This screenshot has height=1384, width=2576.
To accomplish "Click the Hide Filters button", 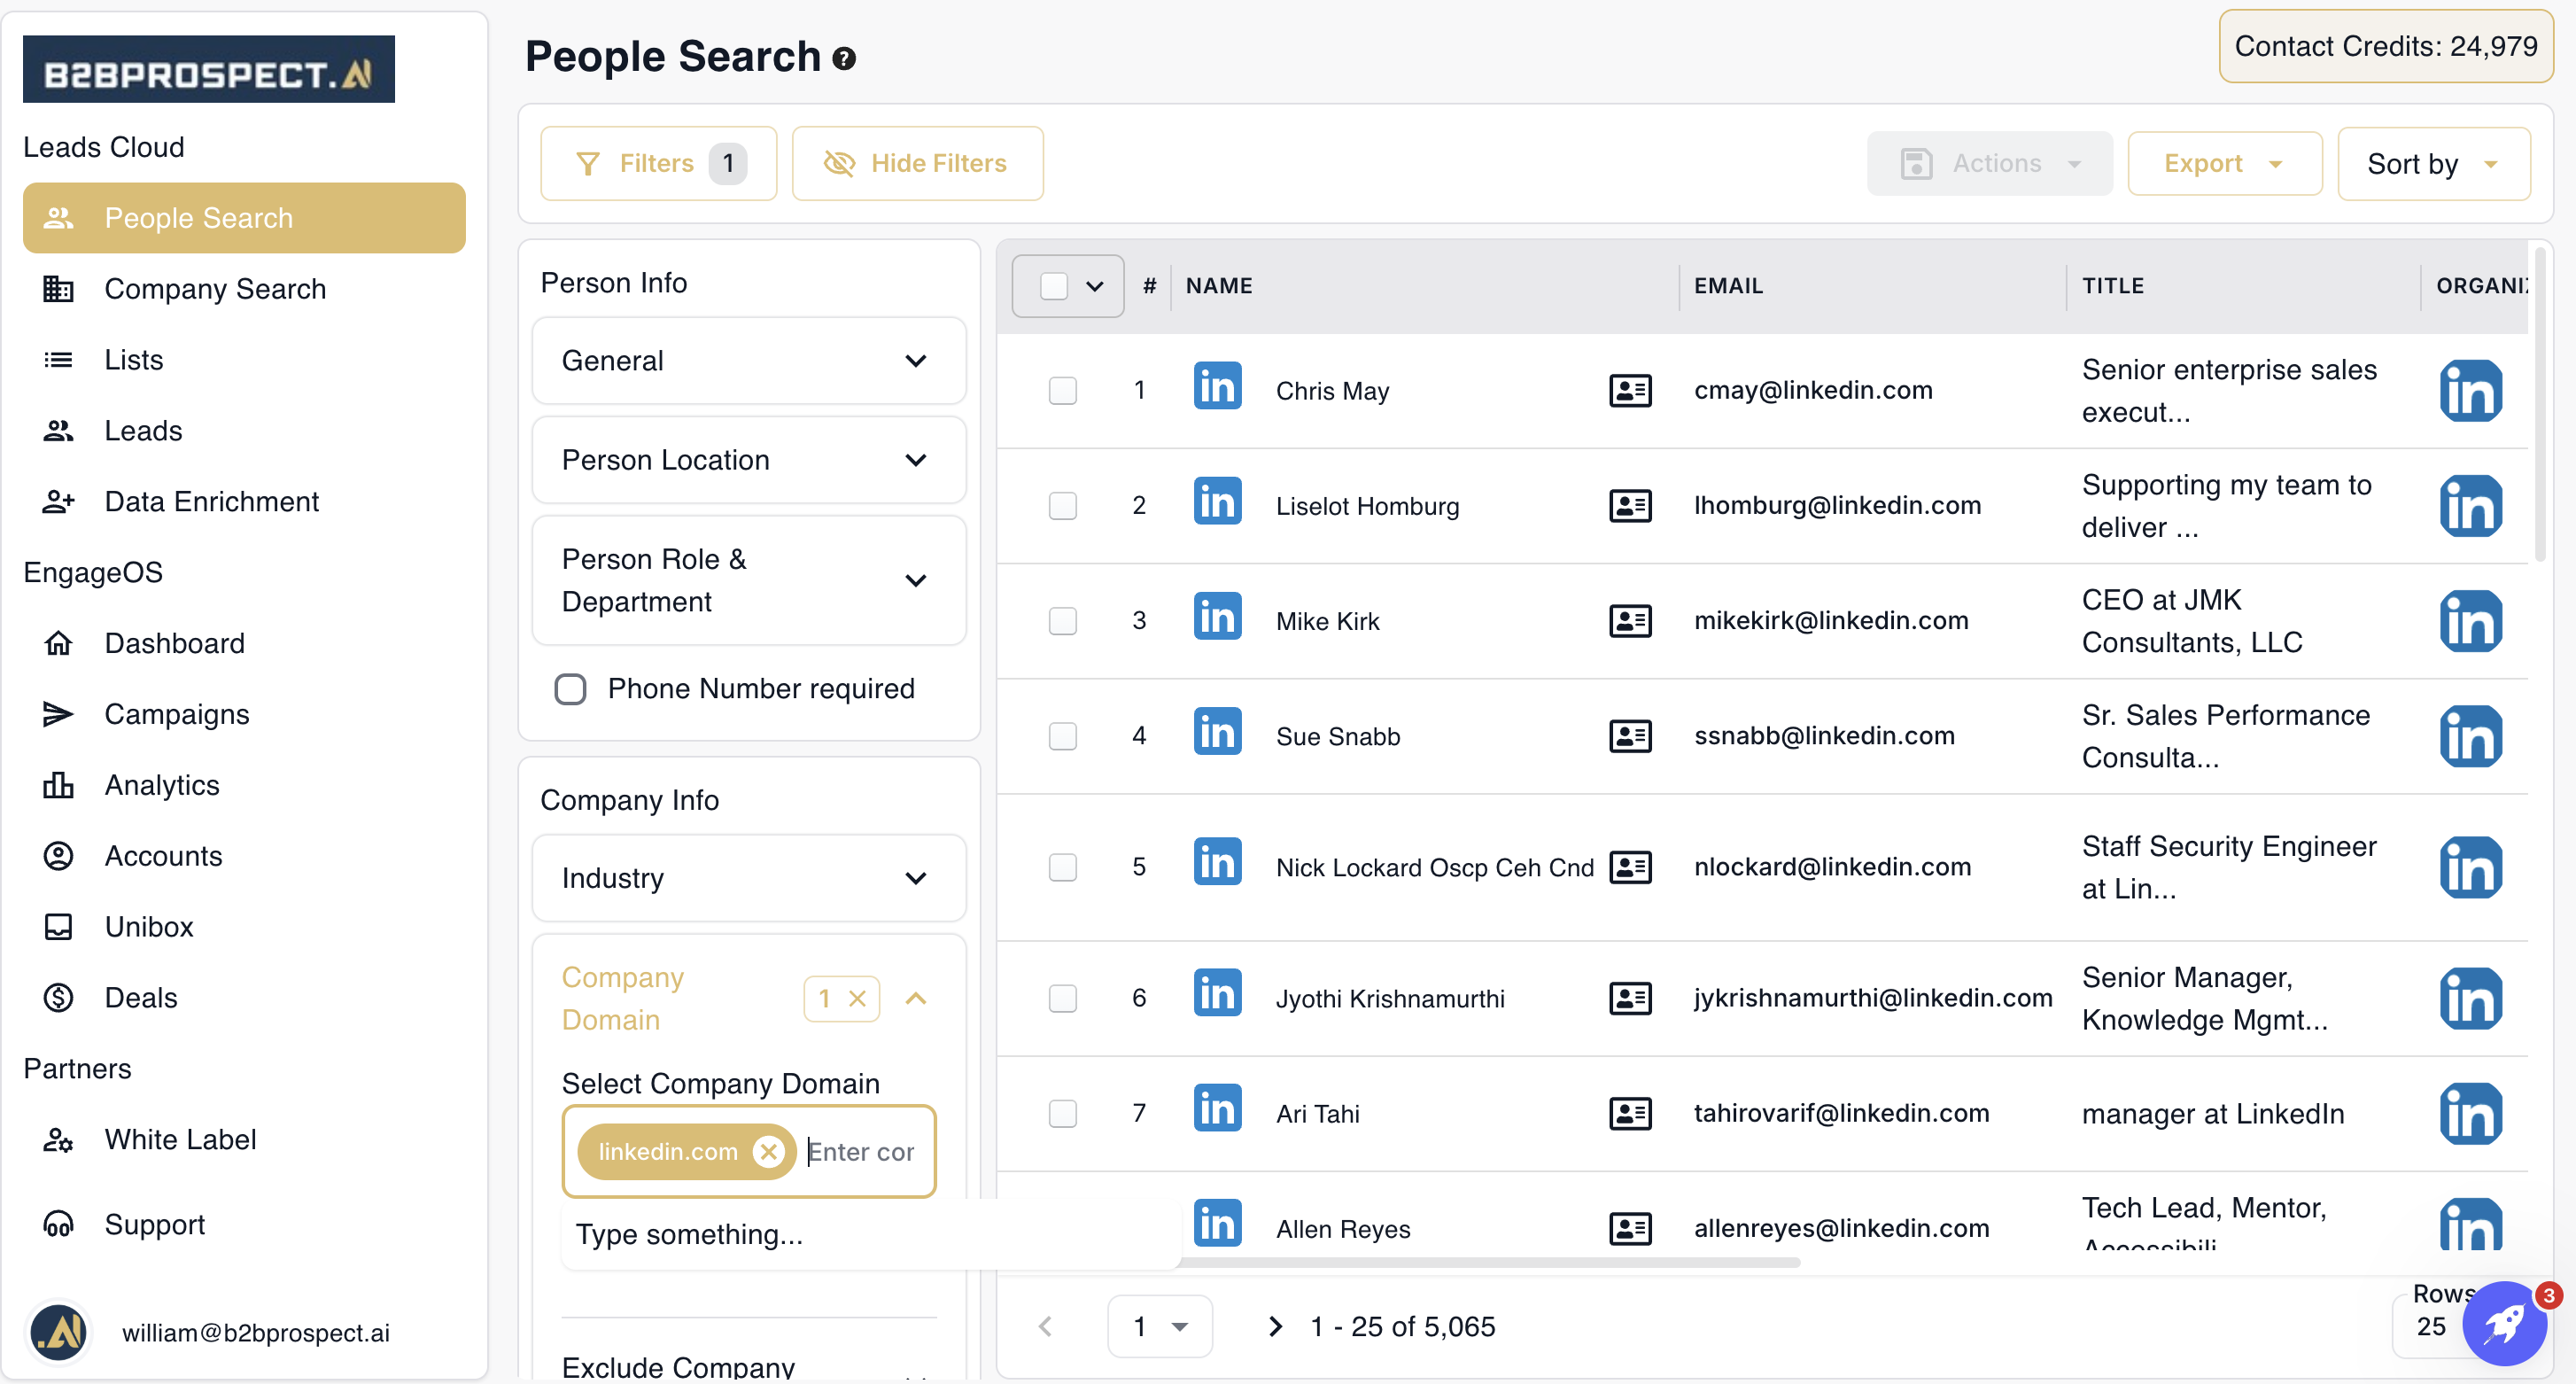I will point(917,163).
